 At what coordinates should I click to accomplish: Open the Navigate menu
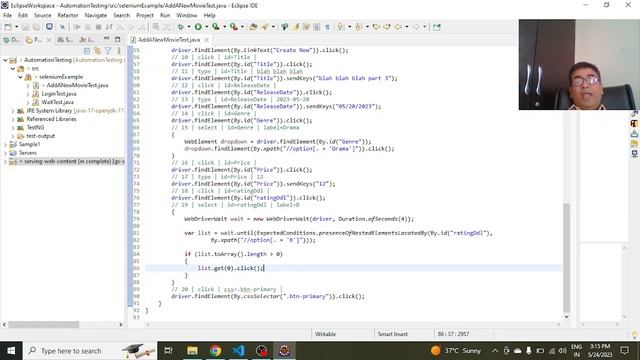tap(96, 16)
